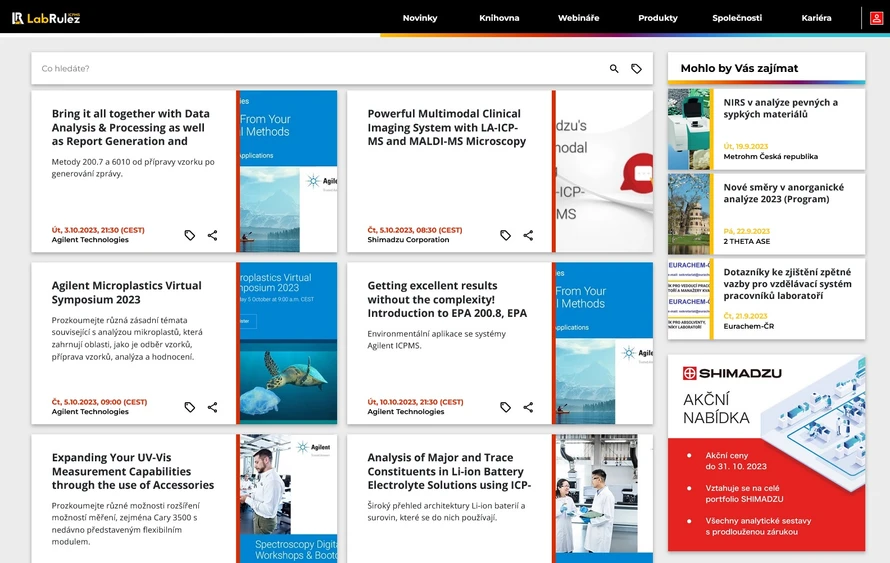Click Environmentální aplikace se systémy Agilent ICPMS text
Viewport: 890px width, 563px height.
point(436,339)
